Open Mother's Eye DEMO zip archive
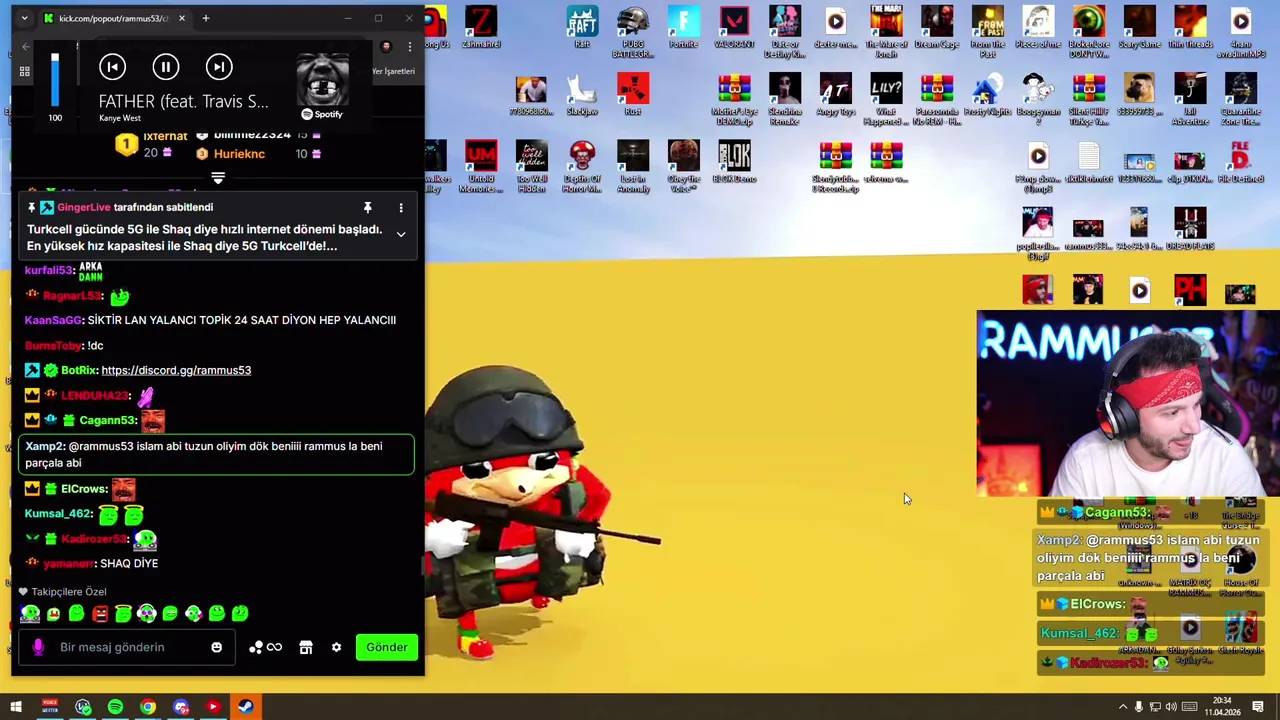Viewport: 1280px width, 720px height. [x=734, y=98]
